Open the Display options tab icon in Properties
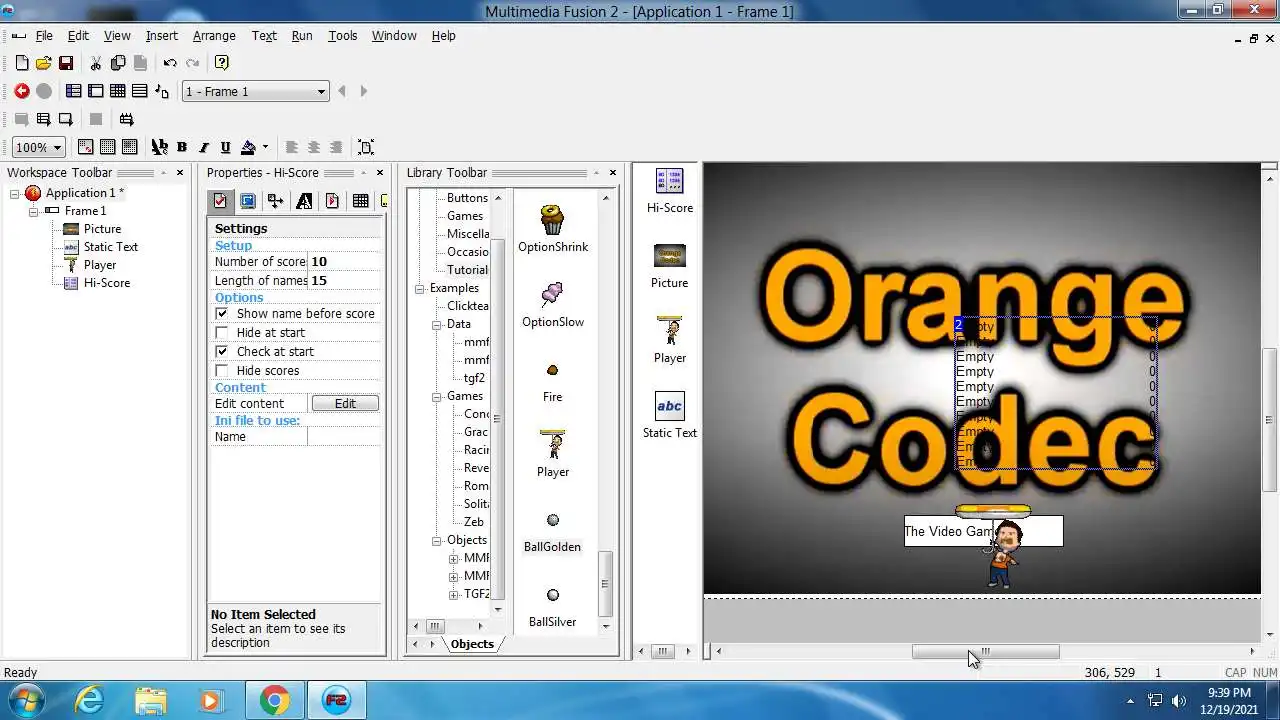Image resolution: width=1280 pixels, height=720 pixels. [248, 201]
